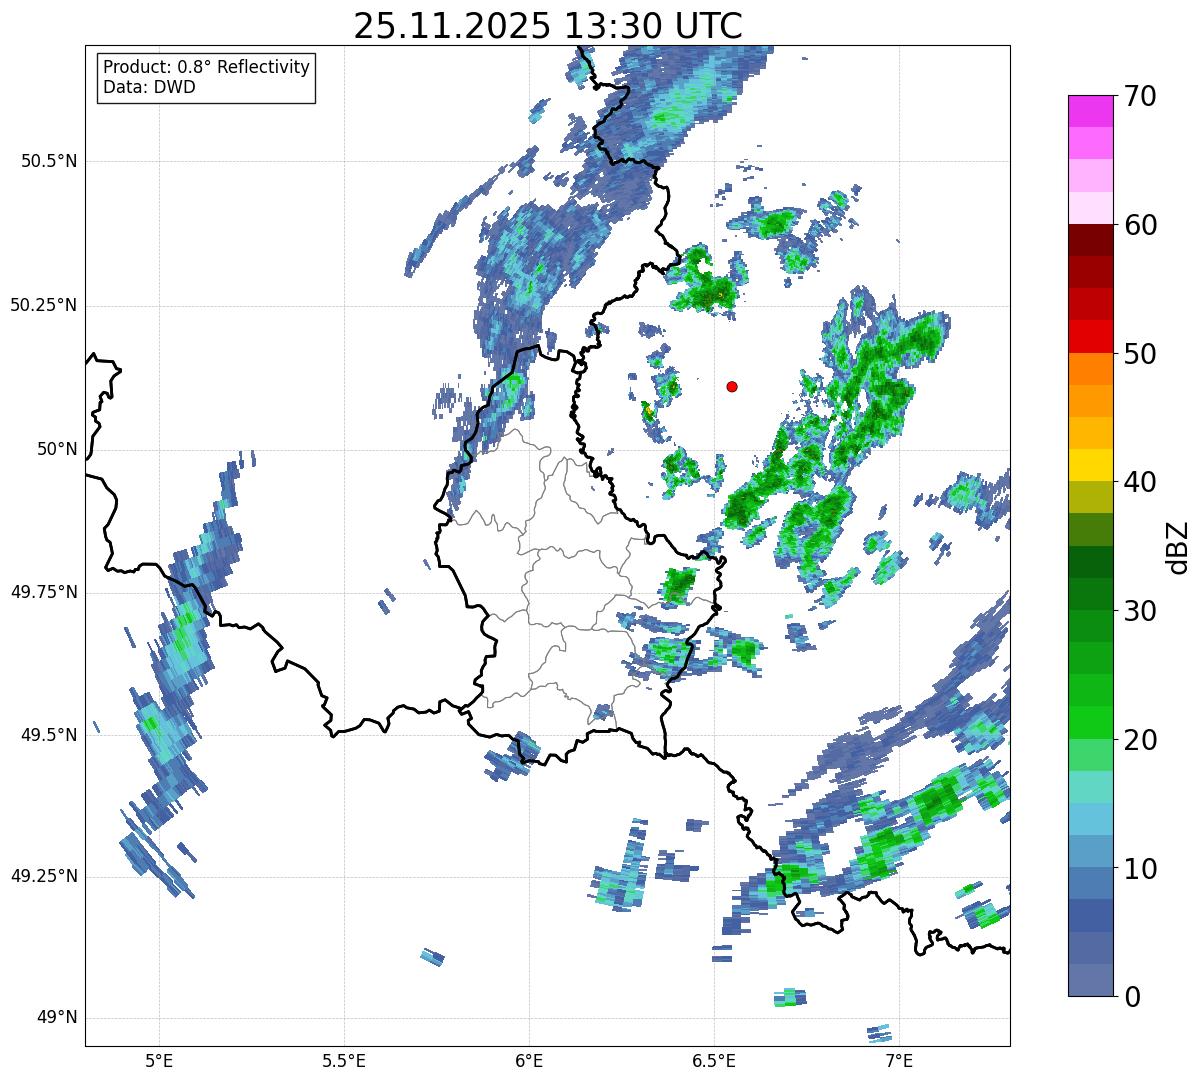1202x1081 pixels.
Task: Select the 'Product: 0.8° Reflectivity' label
Action: tap(207, 67)
